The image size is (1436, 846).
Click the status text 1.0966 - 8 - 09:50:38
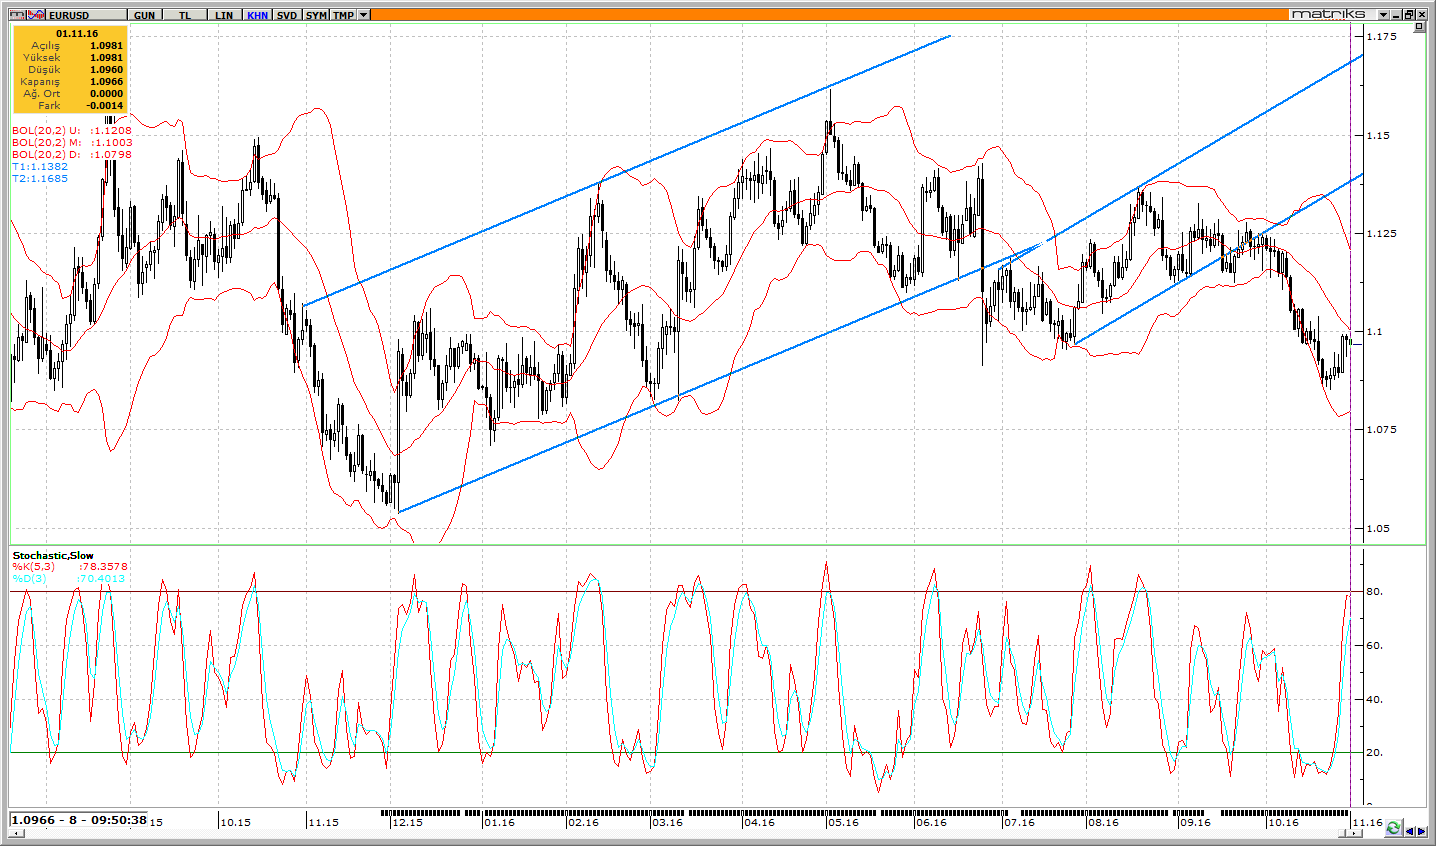[x=79, y=820]
